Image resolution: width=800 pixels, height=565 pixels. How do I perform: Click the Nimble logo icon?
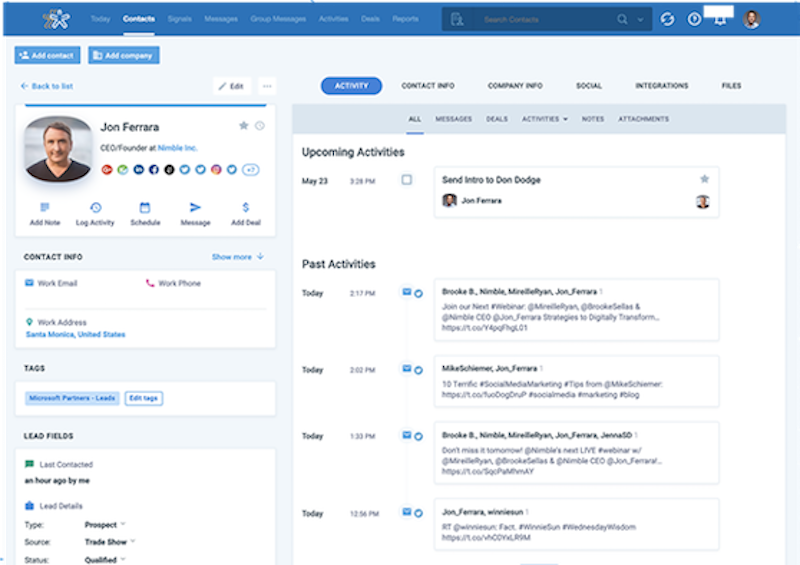[57, 19]
